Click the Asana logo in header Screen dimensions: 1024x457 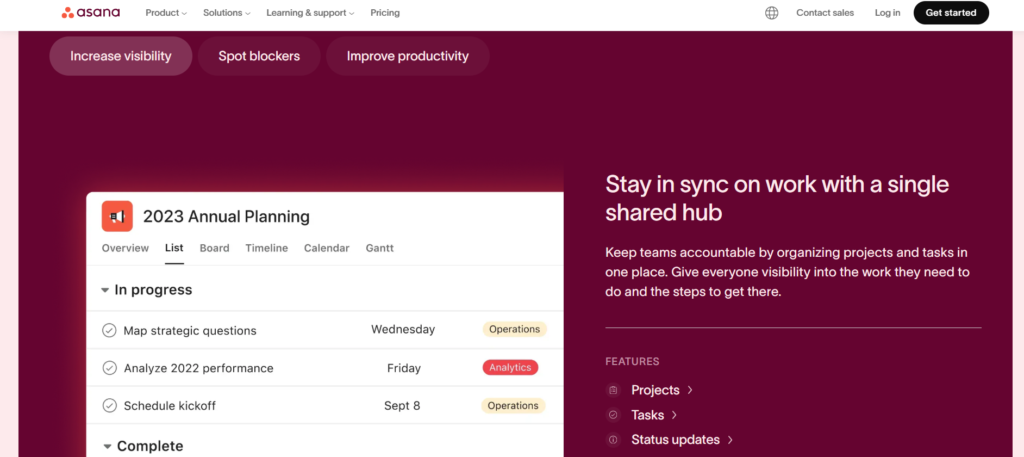tap(91, 13)
